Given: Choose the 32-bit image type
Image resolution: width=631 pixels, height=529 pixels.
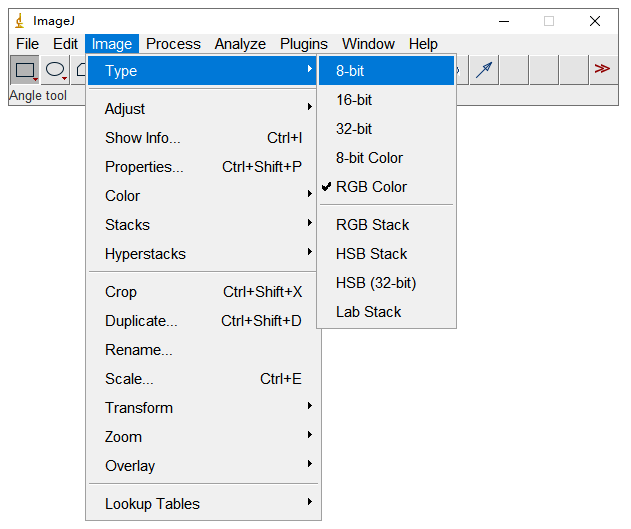Looking at the screenshot, I should point(354,129).
